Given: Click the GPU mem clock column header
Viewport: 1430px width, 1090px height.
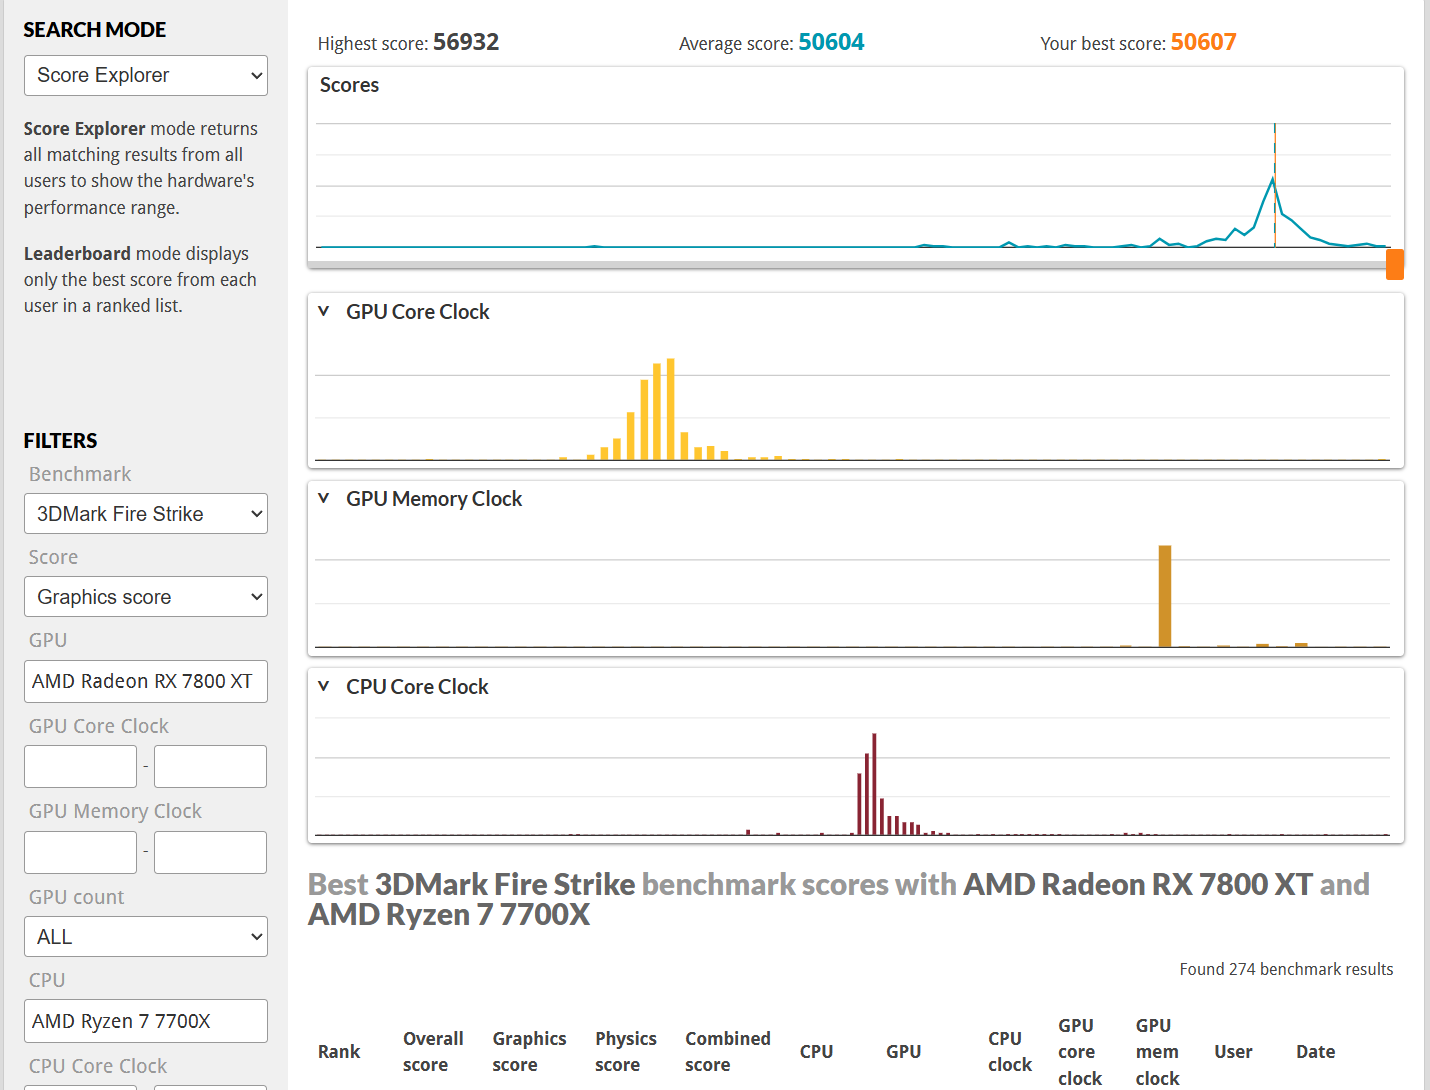Looking at the screenshot, I should pyautogui.click(x=1157, y=1052).
